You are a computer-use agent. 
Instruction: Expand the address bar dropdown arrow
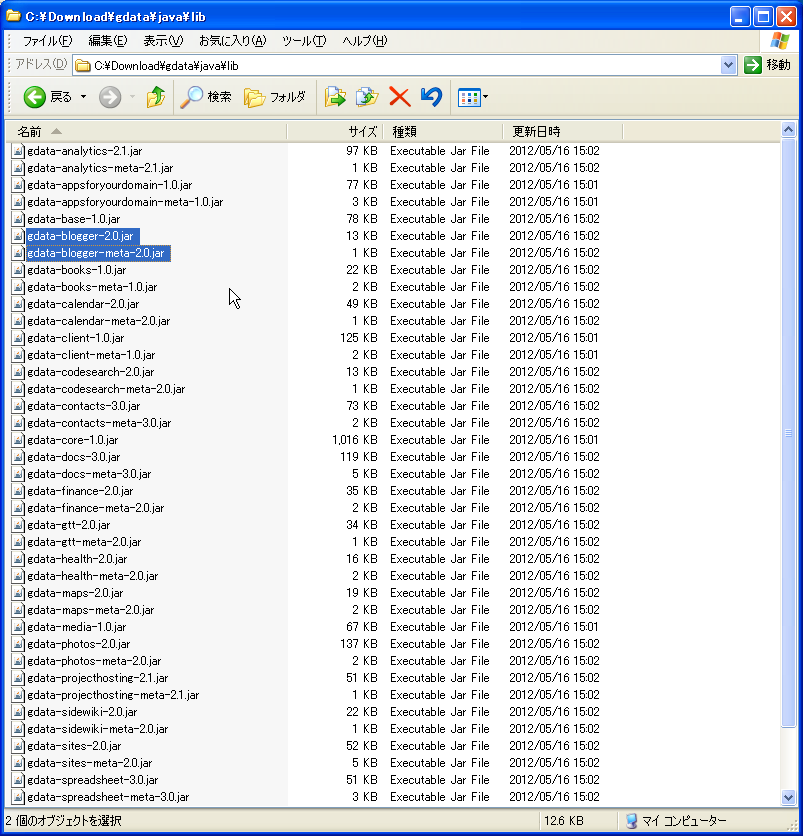click(x=728, y=66)
